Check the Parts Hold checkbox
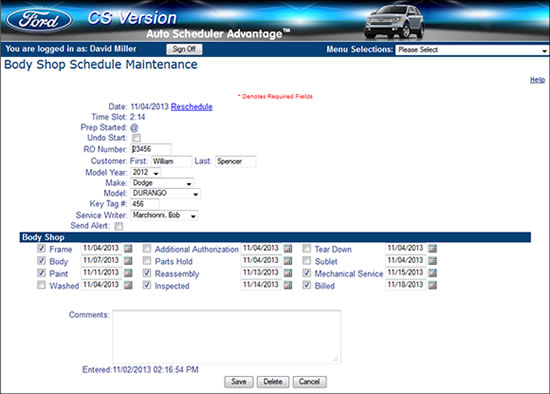550x394 pixels. point(147,261)
